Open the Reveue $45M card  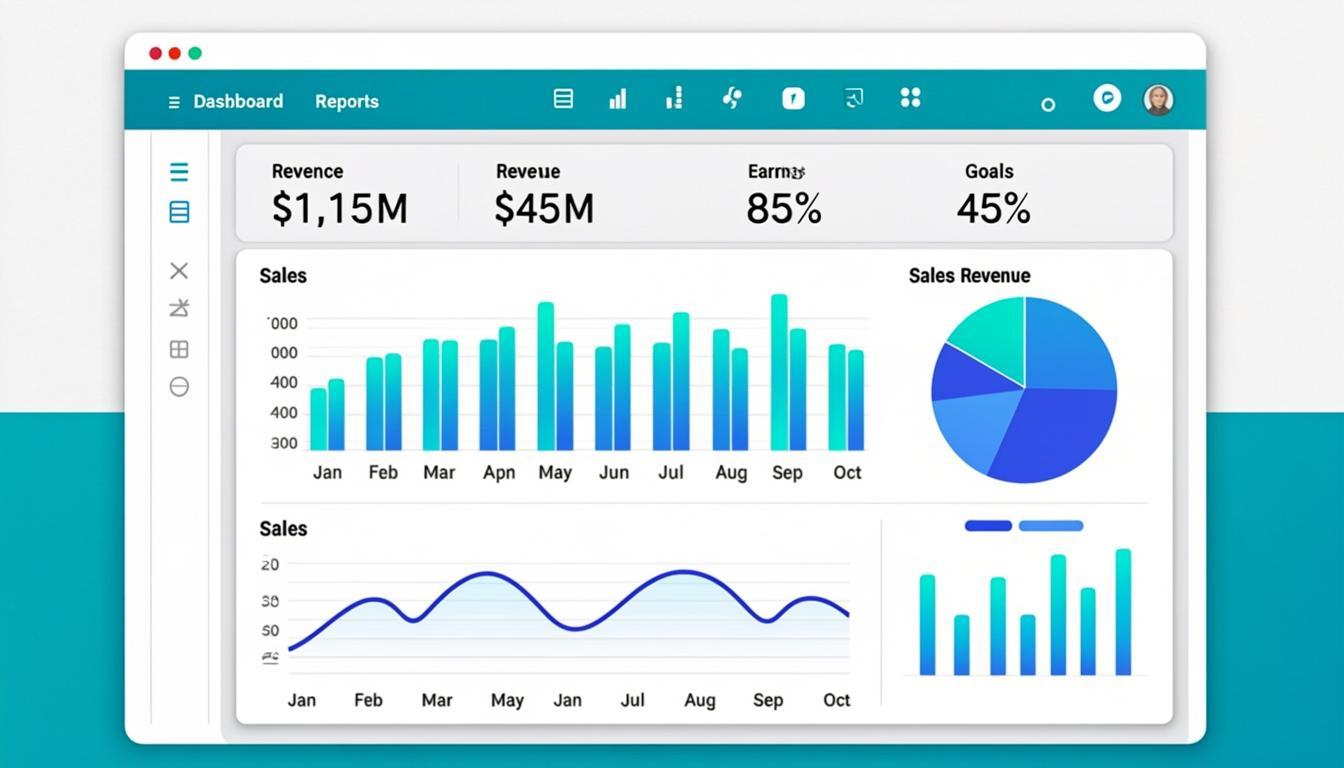point(544,193)
